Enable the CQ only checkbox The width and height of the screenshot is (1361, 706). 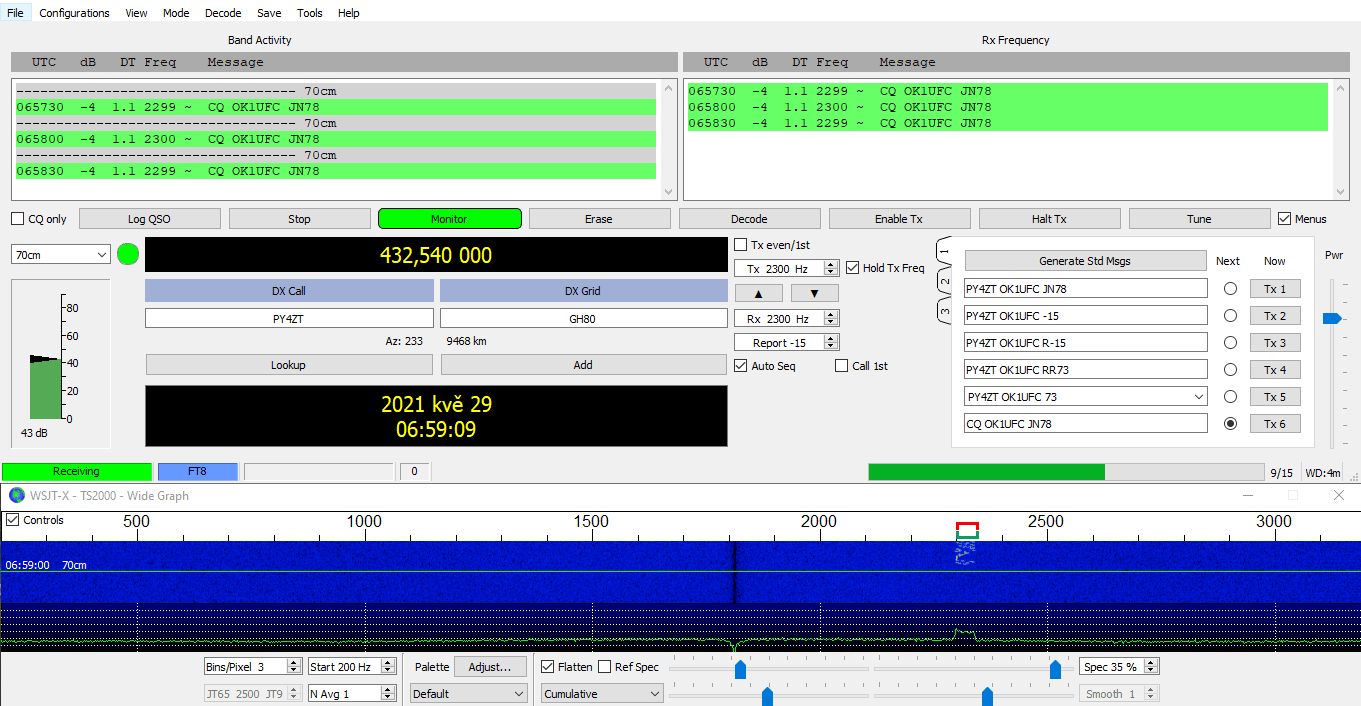(x=18, y=219)
